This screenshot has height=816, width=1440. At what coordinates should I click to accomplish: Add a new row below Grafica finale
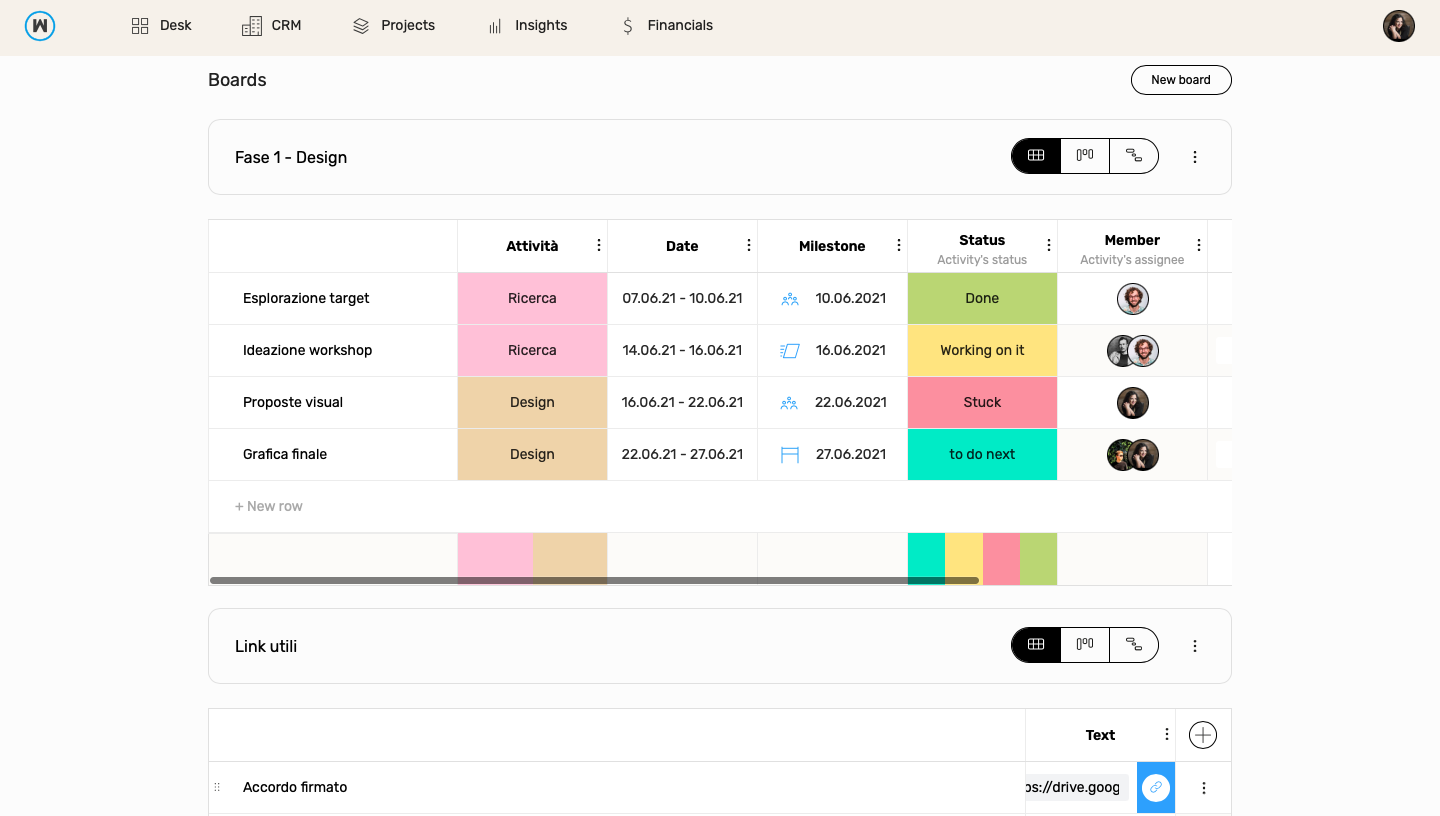268,505
